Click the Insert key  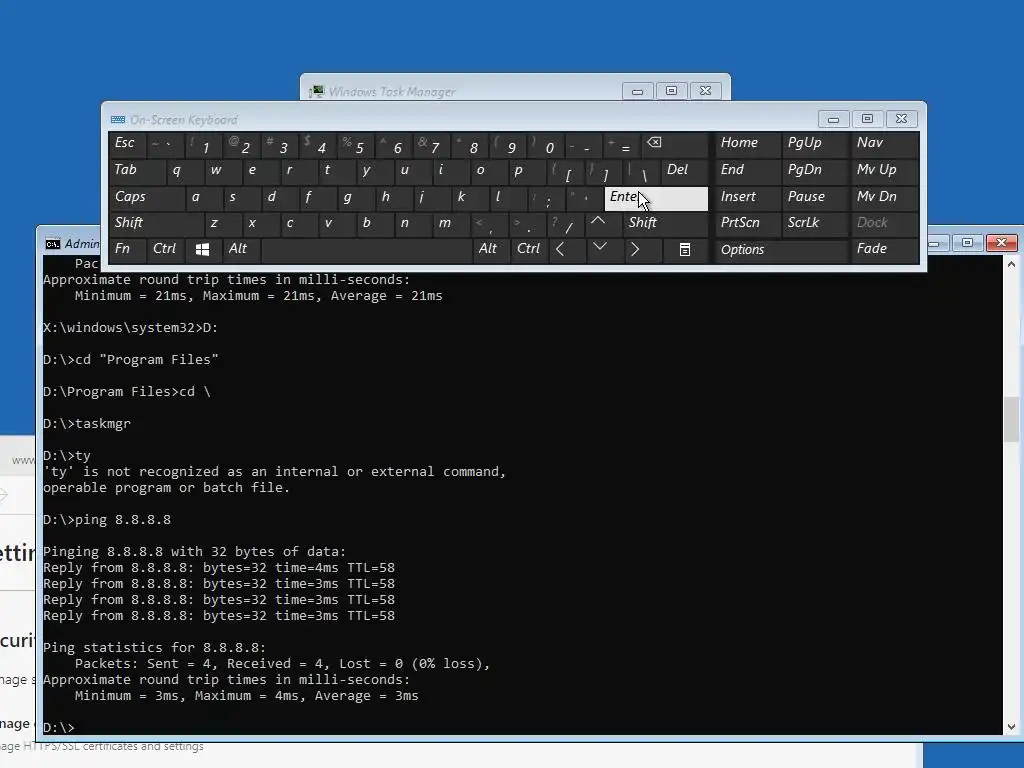[748, 197]
